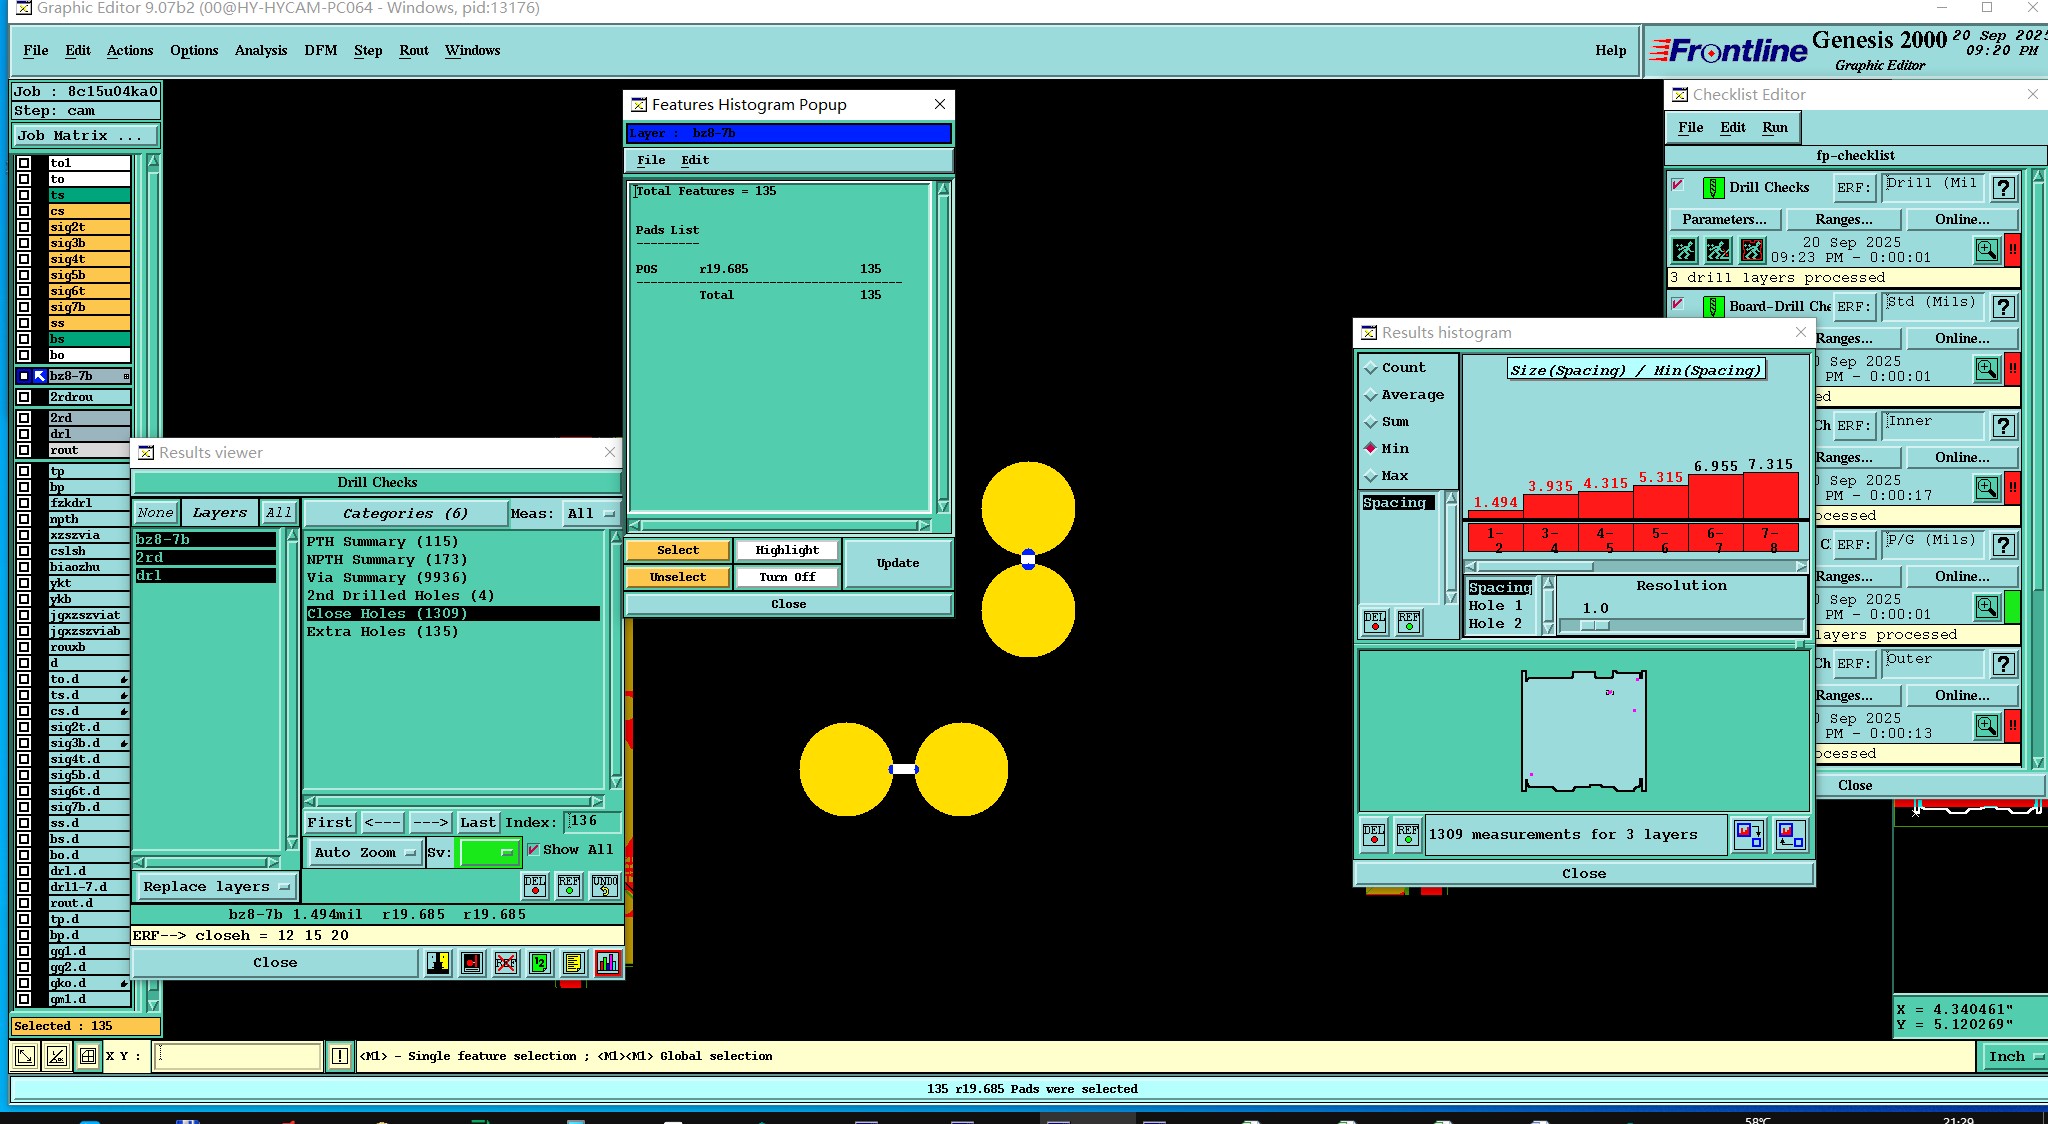Click the yellow notes report icon in Results viewer
The image size is (2048, 1124).
point(573,963)
